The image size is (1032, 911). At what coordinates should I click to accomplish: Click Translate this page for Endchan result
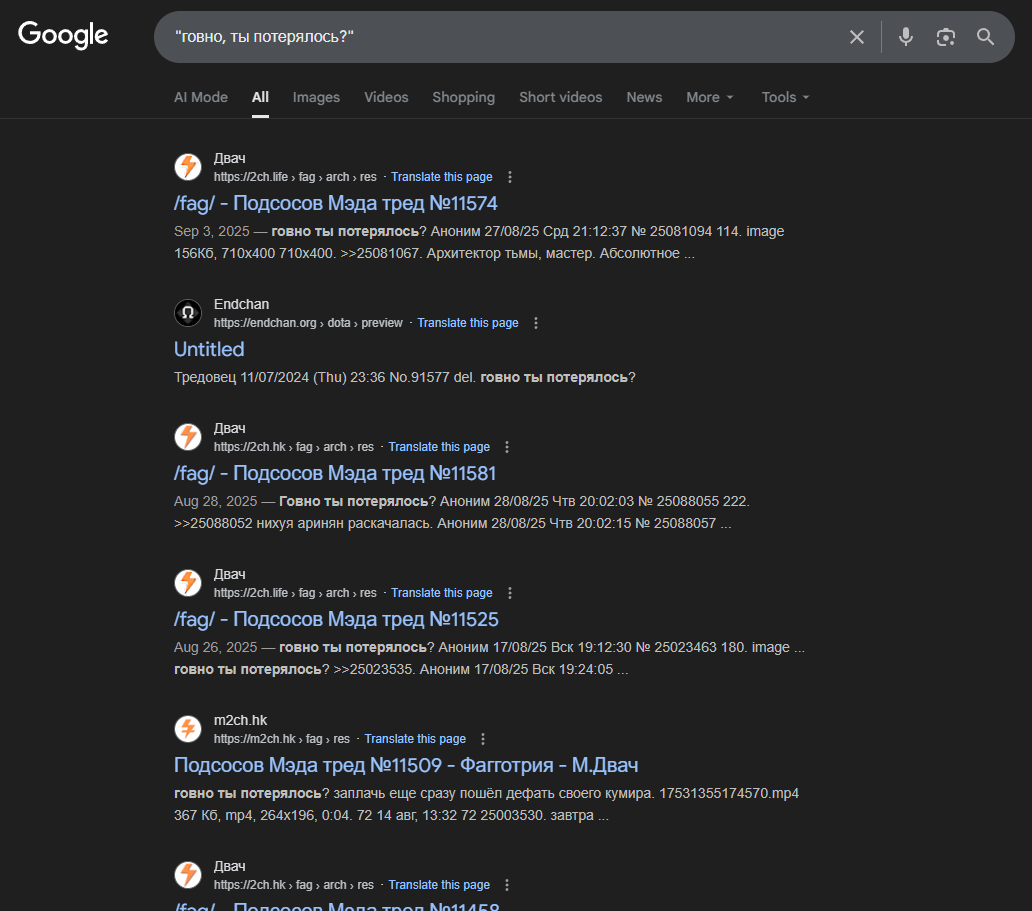468,323
